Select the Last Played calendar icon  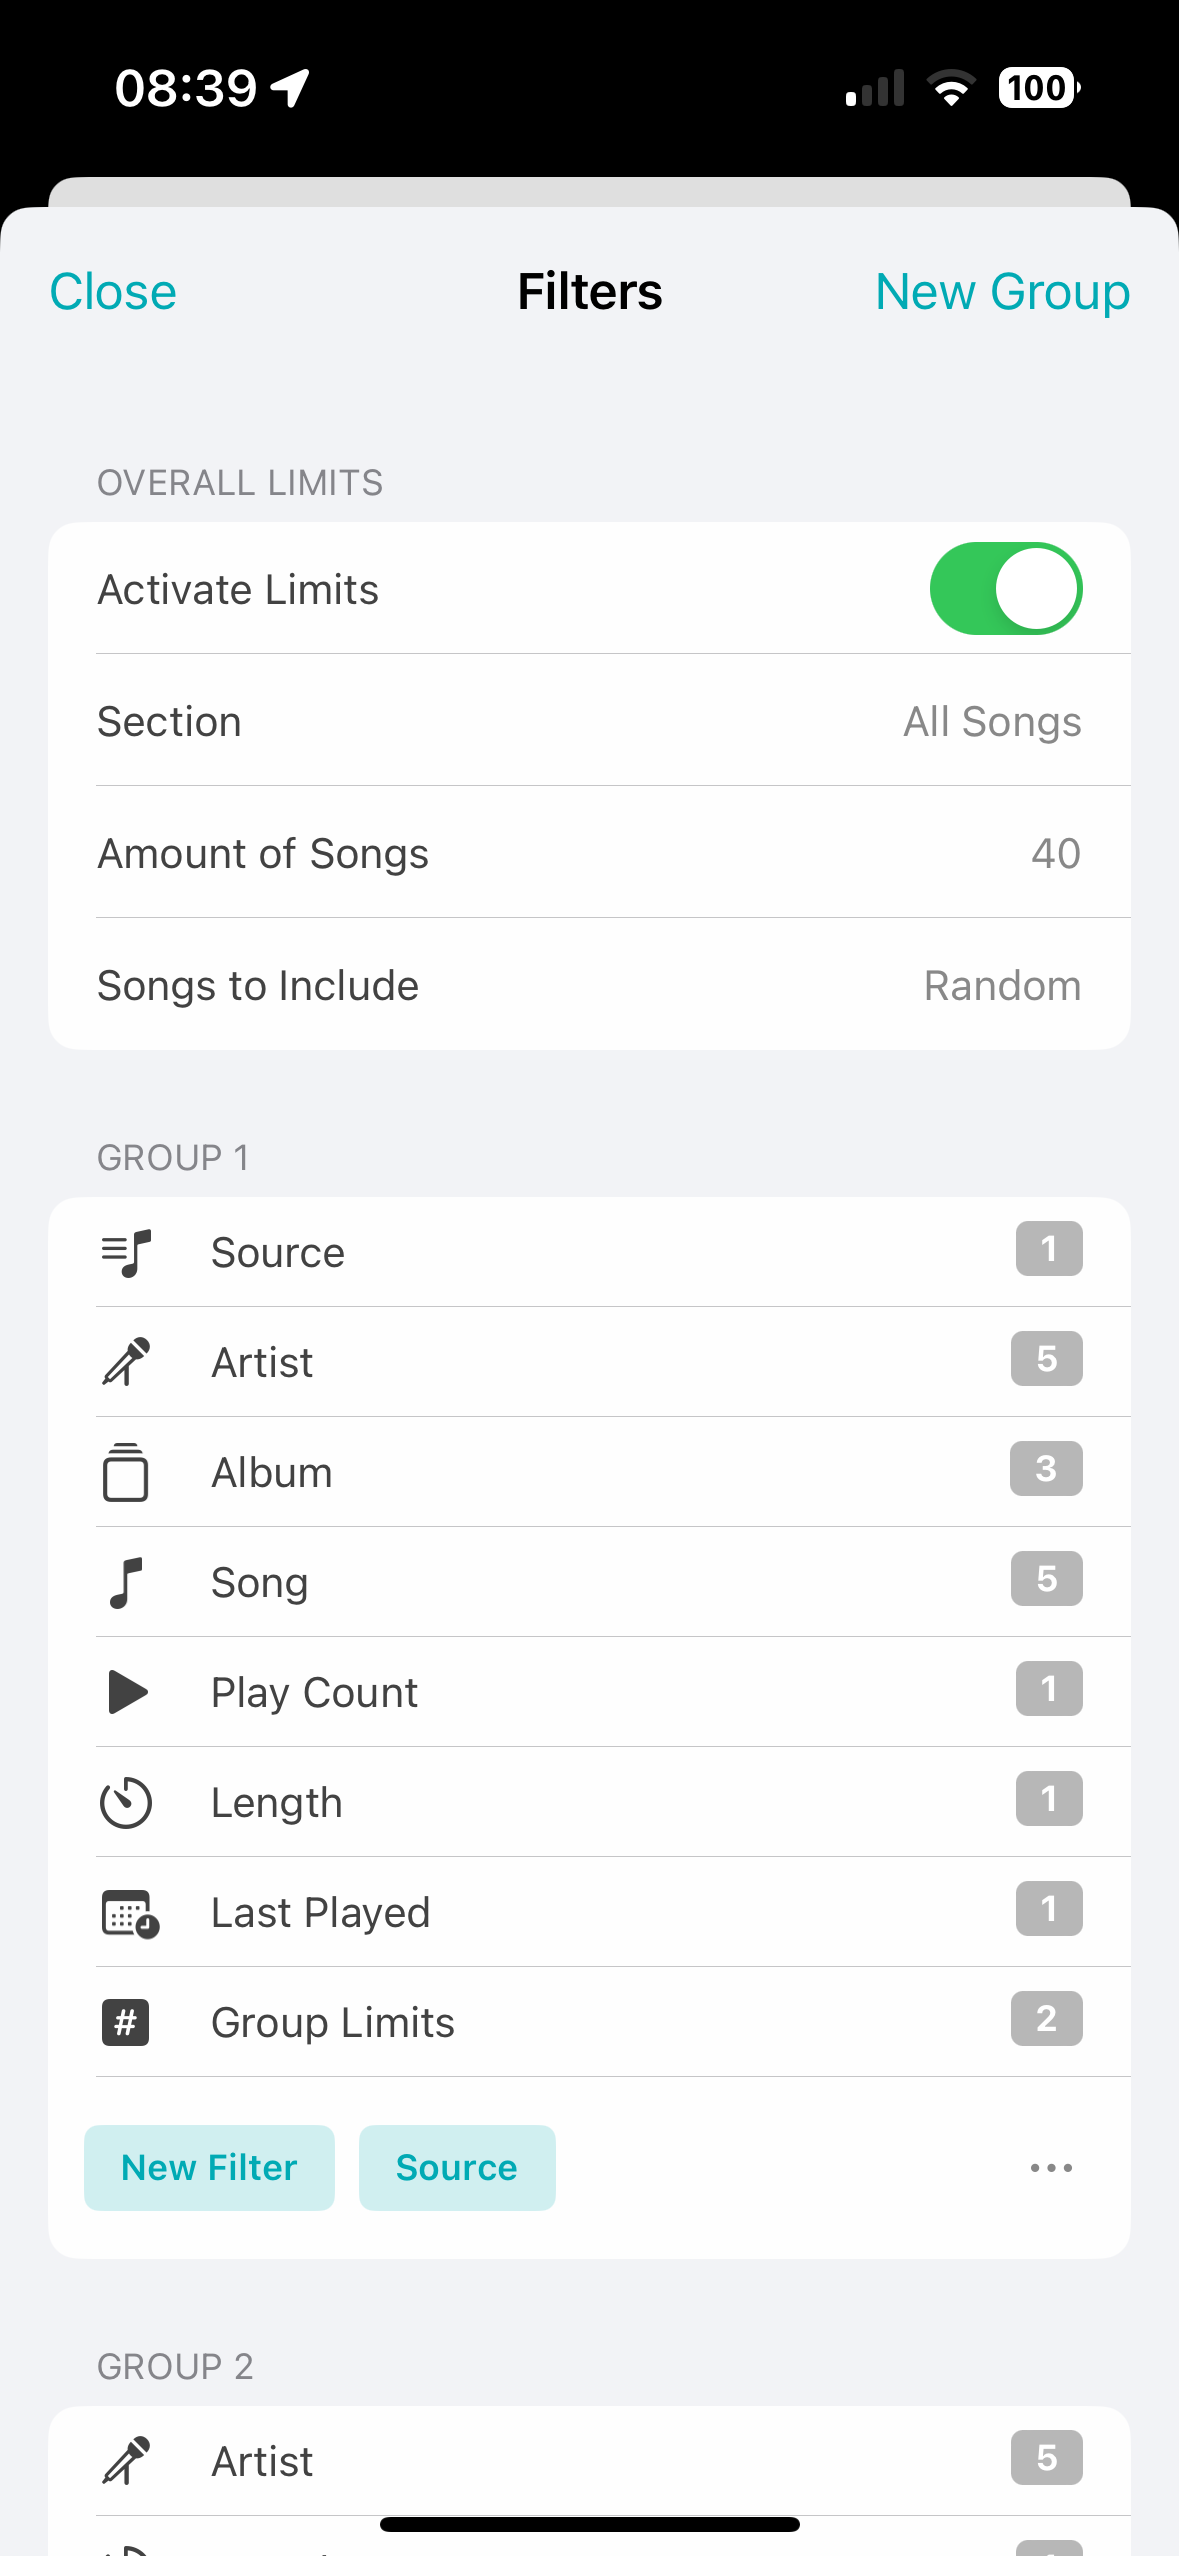(130, 1913)
